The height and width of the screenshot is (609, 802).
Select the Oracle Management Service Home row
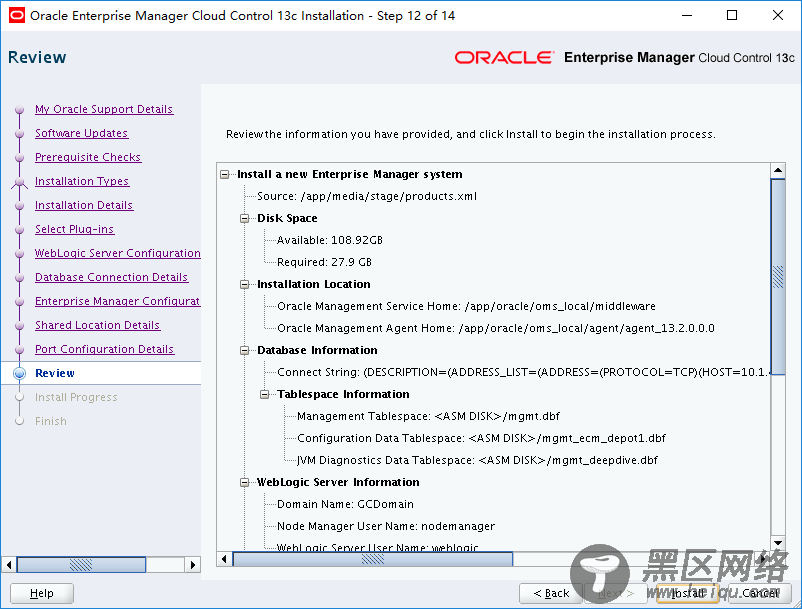466,306
